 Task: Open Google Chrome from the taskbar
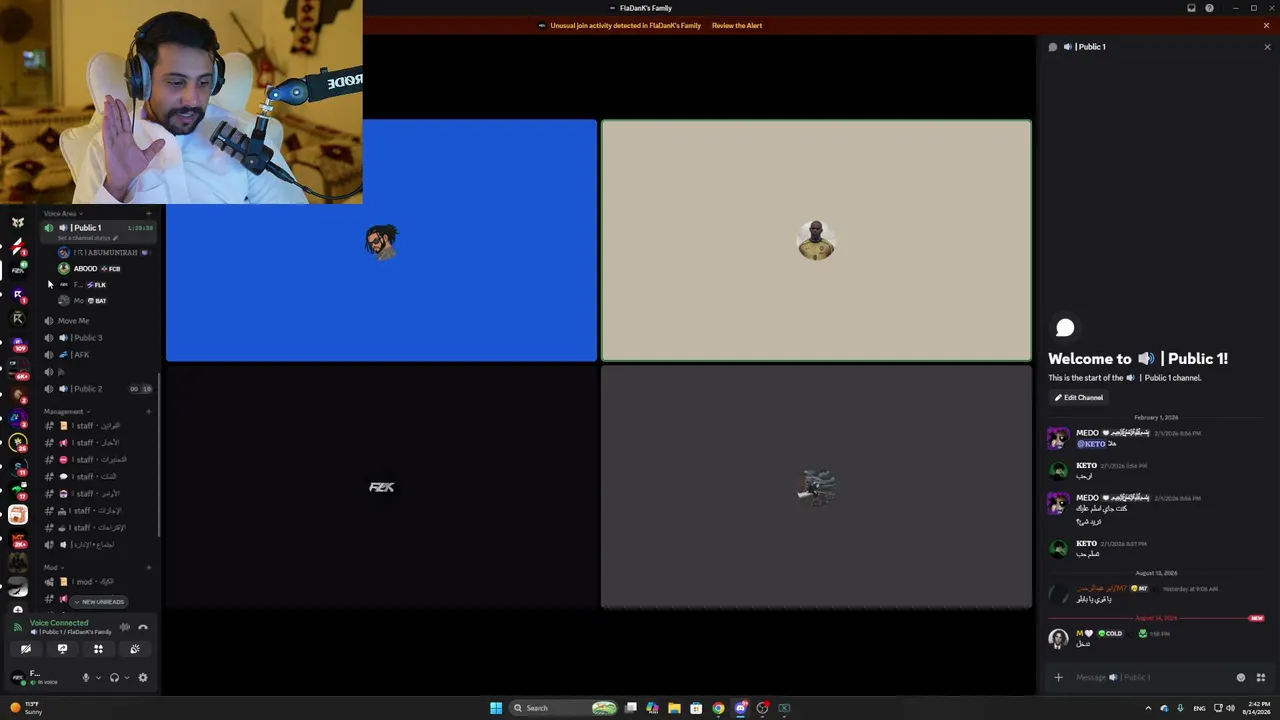(718, 708)
